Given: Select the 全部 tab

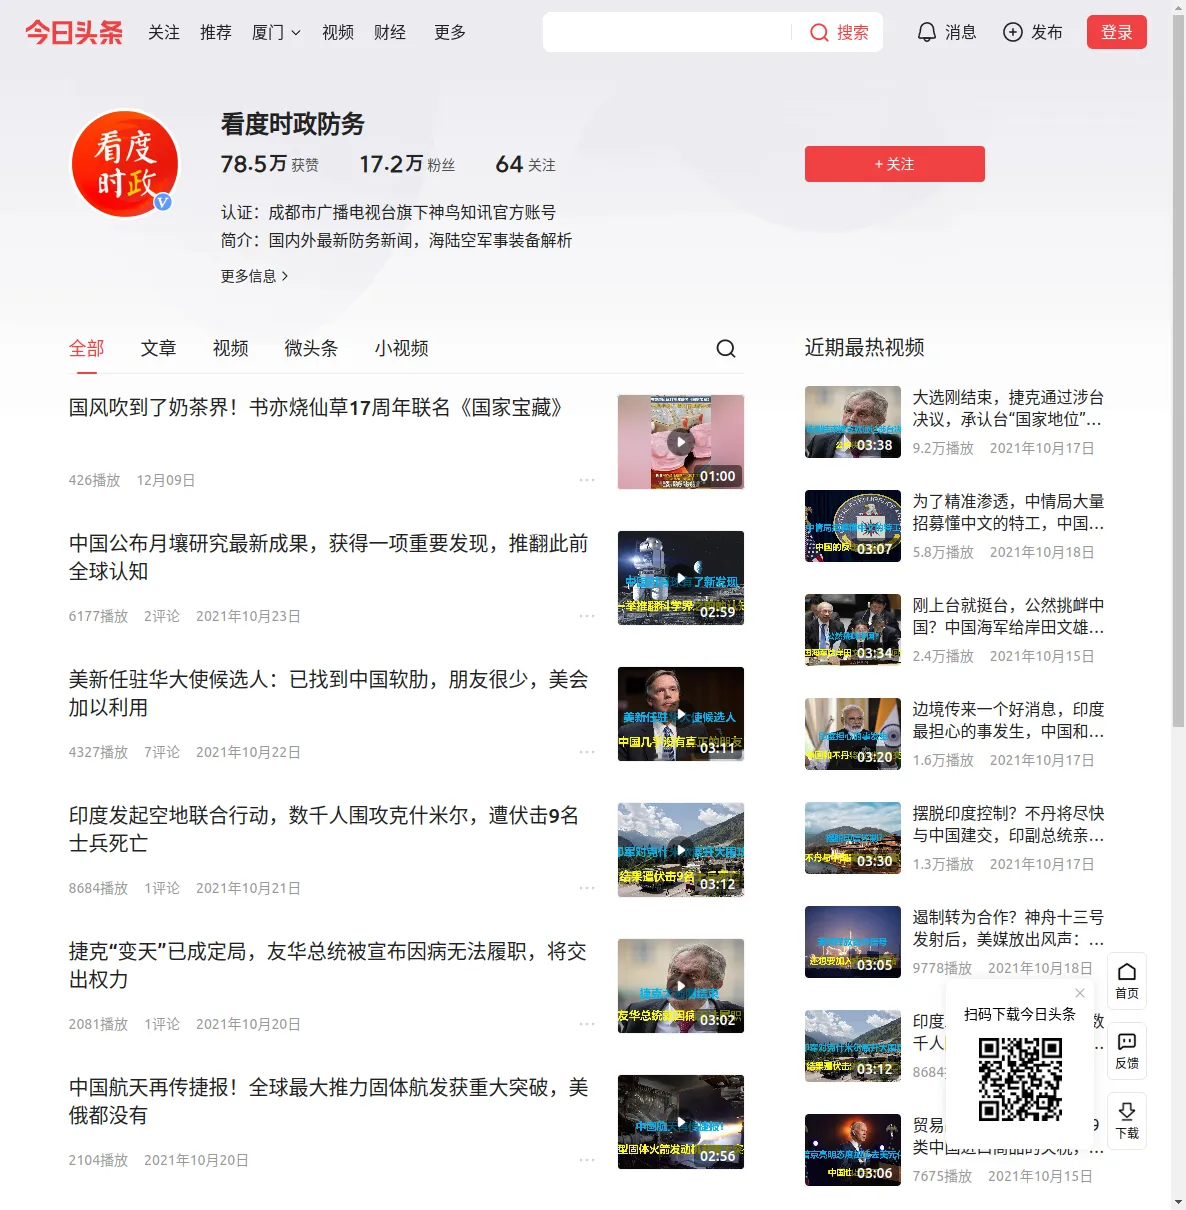Looking at the screenshot, I should point(87,348).
